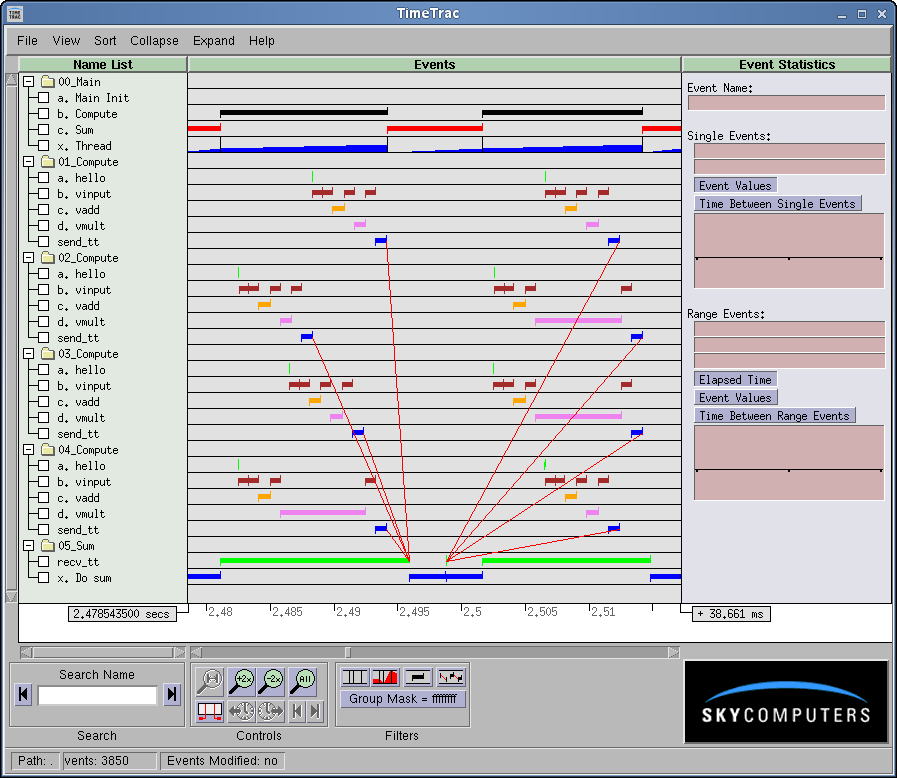The height and width of the screenshot is (778, 897).
Task: Toggle 'x. Do sum' checkbox
Action: tap(43, 578)
